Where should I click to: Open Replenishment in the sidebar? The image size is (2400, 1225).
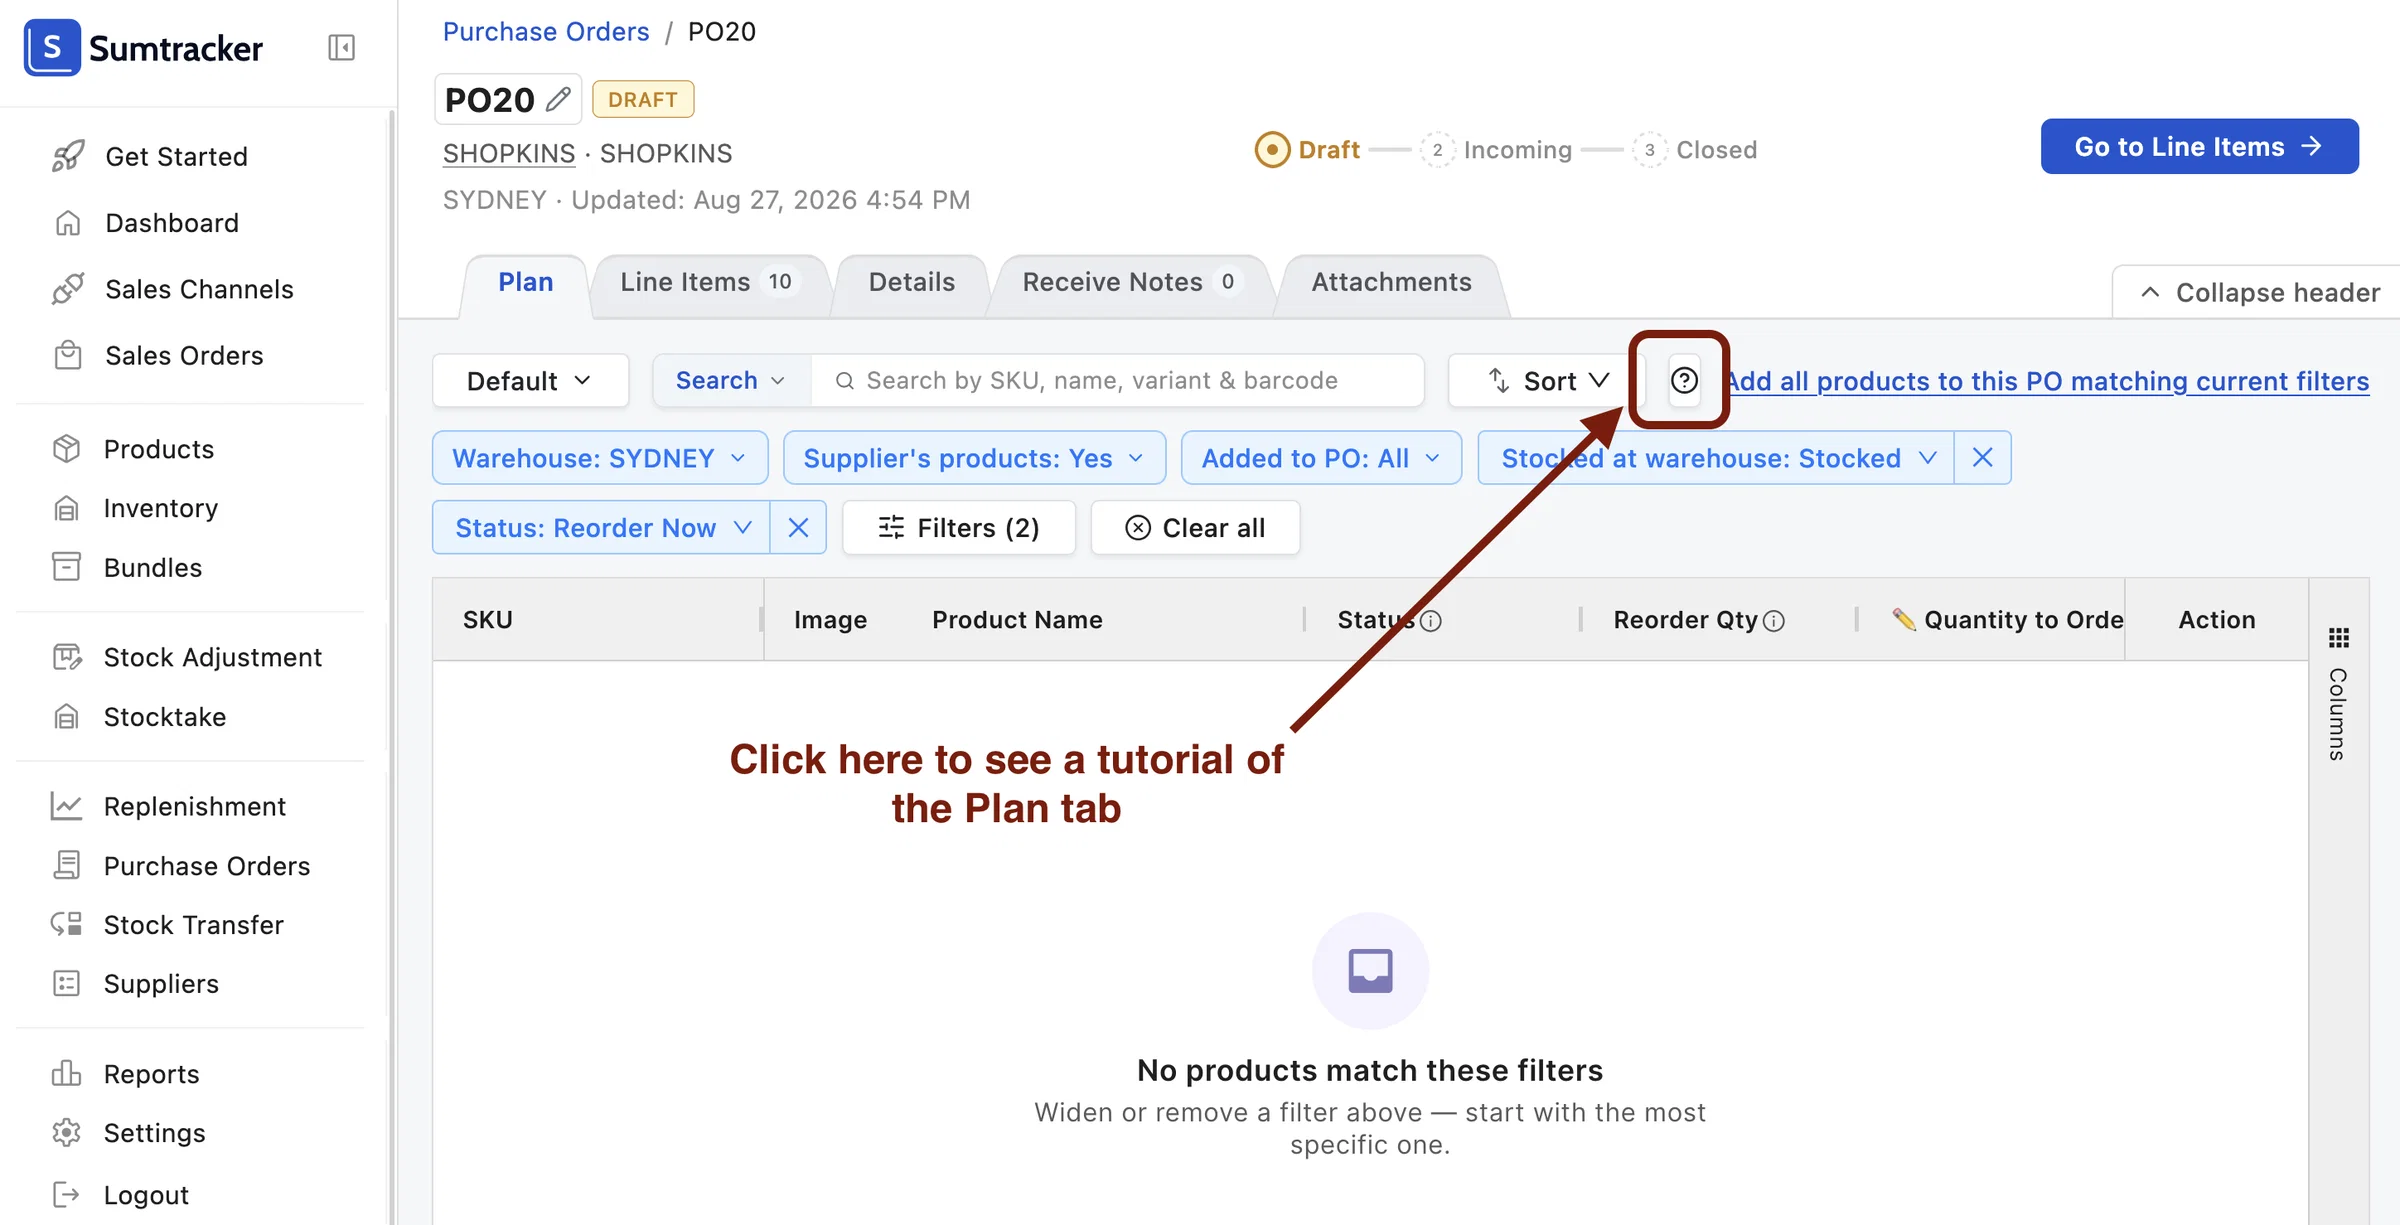coord(194,806)
